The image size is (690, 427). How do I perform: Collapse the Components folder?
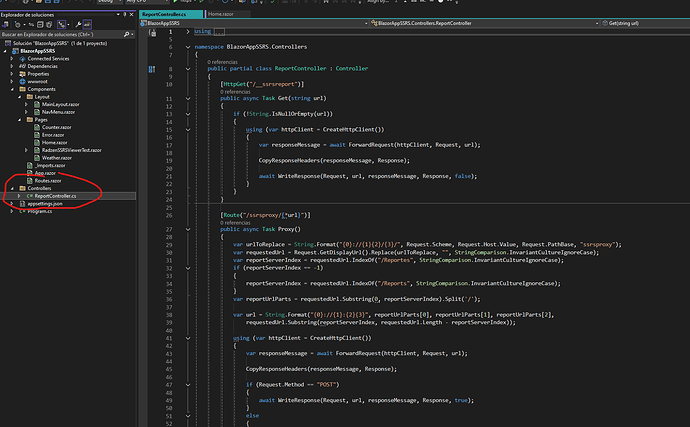[x=12, y=89]
